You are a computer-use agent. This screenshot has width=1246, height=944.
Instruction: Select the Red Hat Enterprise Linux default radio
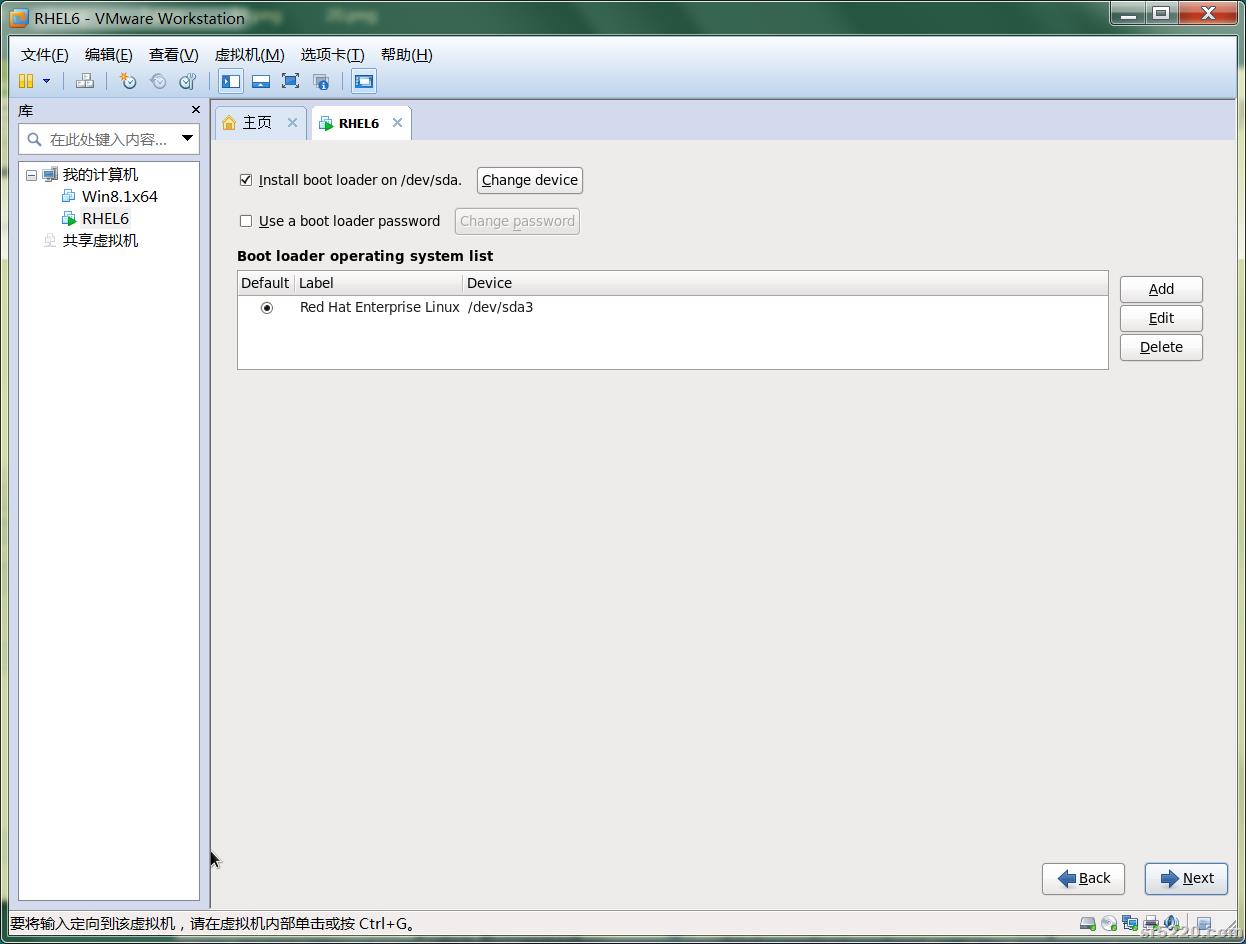[x=267, y=308]
